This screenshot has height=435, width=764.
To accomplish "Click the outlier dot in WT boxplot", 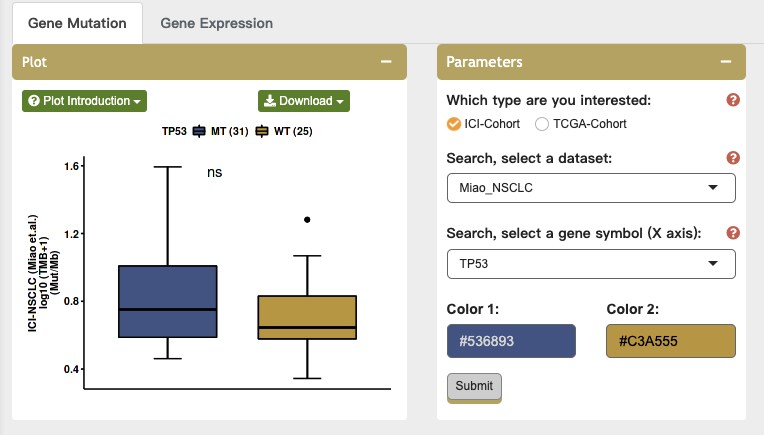I will (307, 219).
